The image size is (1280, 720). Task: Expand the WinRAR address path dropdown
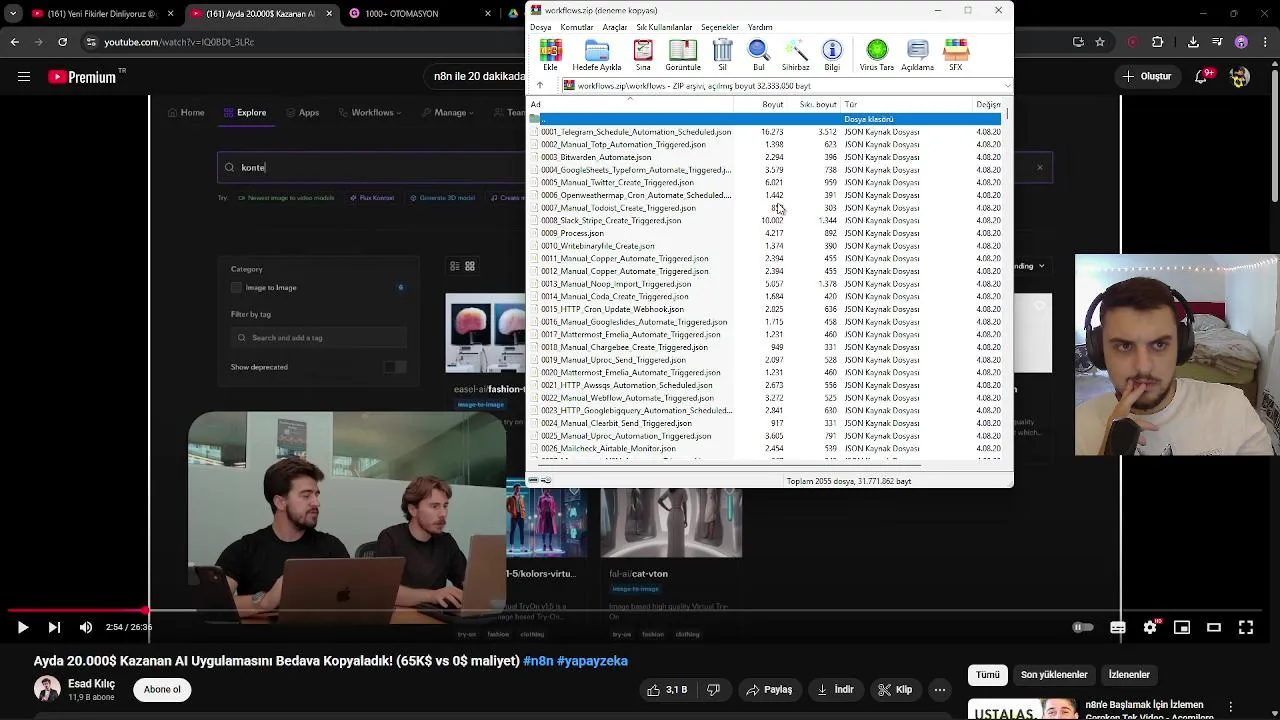pyautogui.click(x=1007, y=86)
